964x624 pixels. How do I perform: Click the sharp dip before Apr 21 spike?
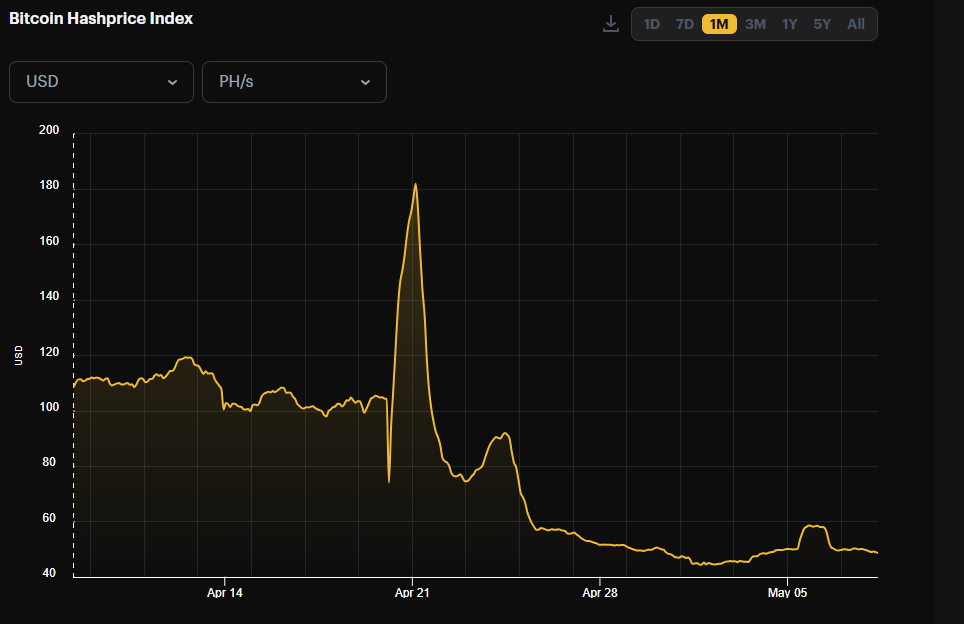point(389,481)
